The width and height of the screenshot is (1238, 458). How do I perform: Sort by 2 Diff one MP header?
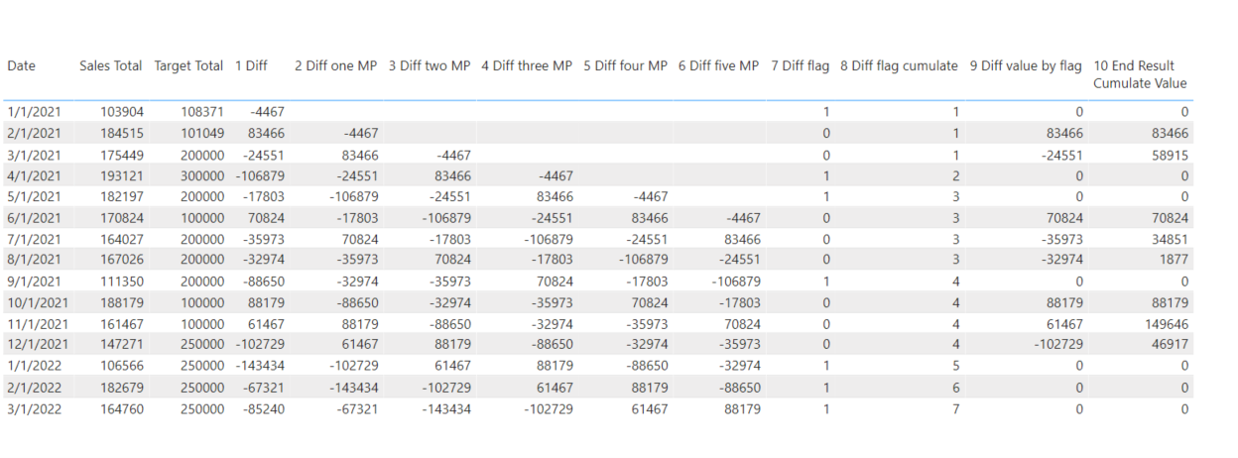pyautogui.click(x=335, y=66)
